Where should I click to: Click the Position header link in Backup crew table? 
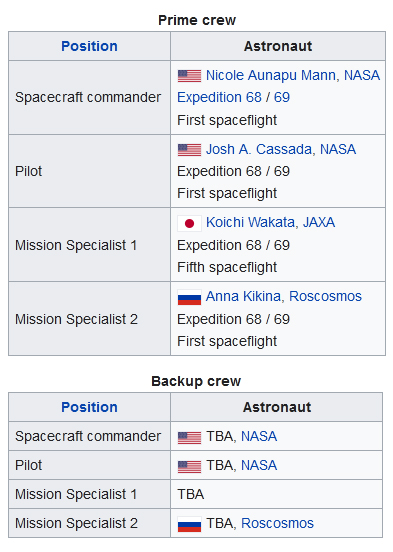89,407
